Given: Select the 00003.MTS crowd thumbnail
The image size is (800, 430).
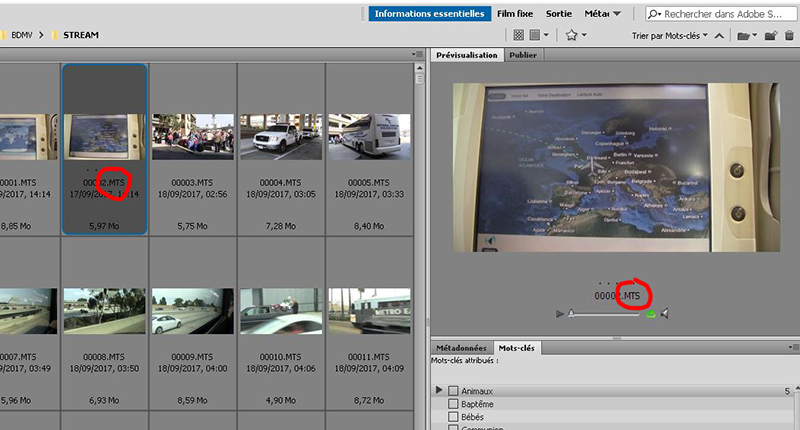Looking at the screenshot, I should pos(193,137).
